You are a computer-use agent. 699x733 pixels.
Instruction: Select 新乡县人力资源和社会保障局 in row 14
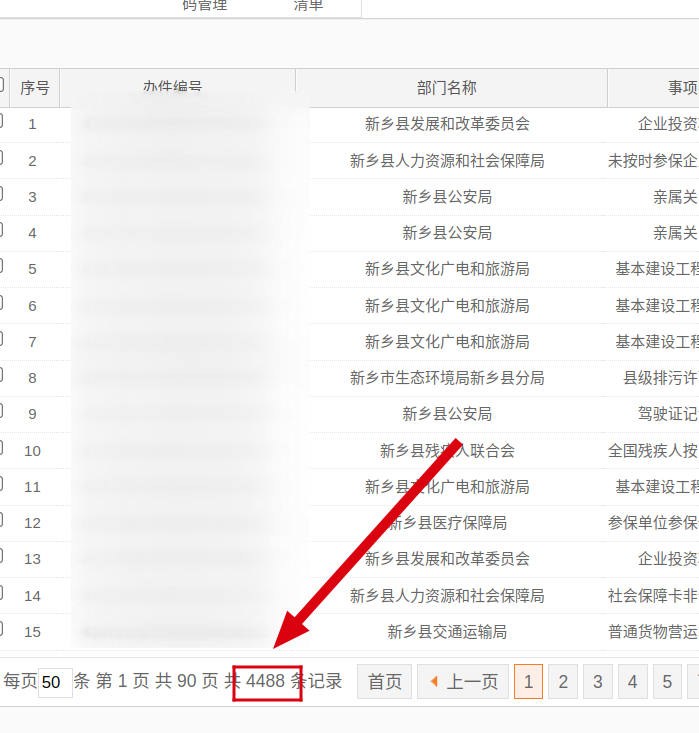click(447, 596)
